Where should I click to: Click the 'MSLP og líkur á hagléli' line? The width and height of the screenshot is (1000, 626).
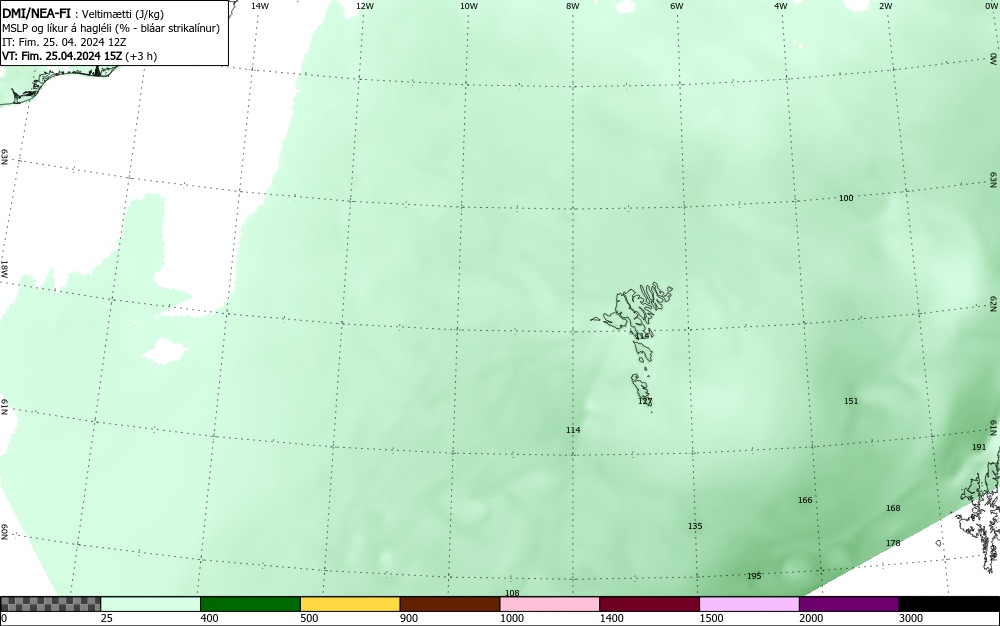point(111,28)
